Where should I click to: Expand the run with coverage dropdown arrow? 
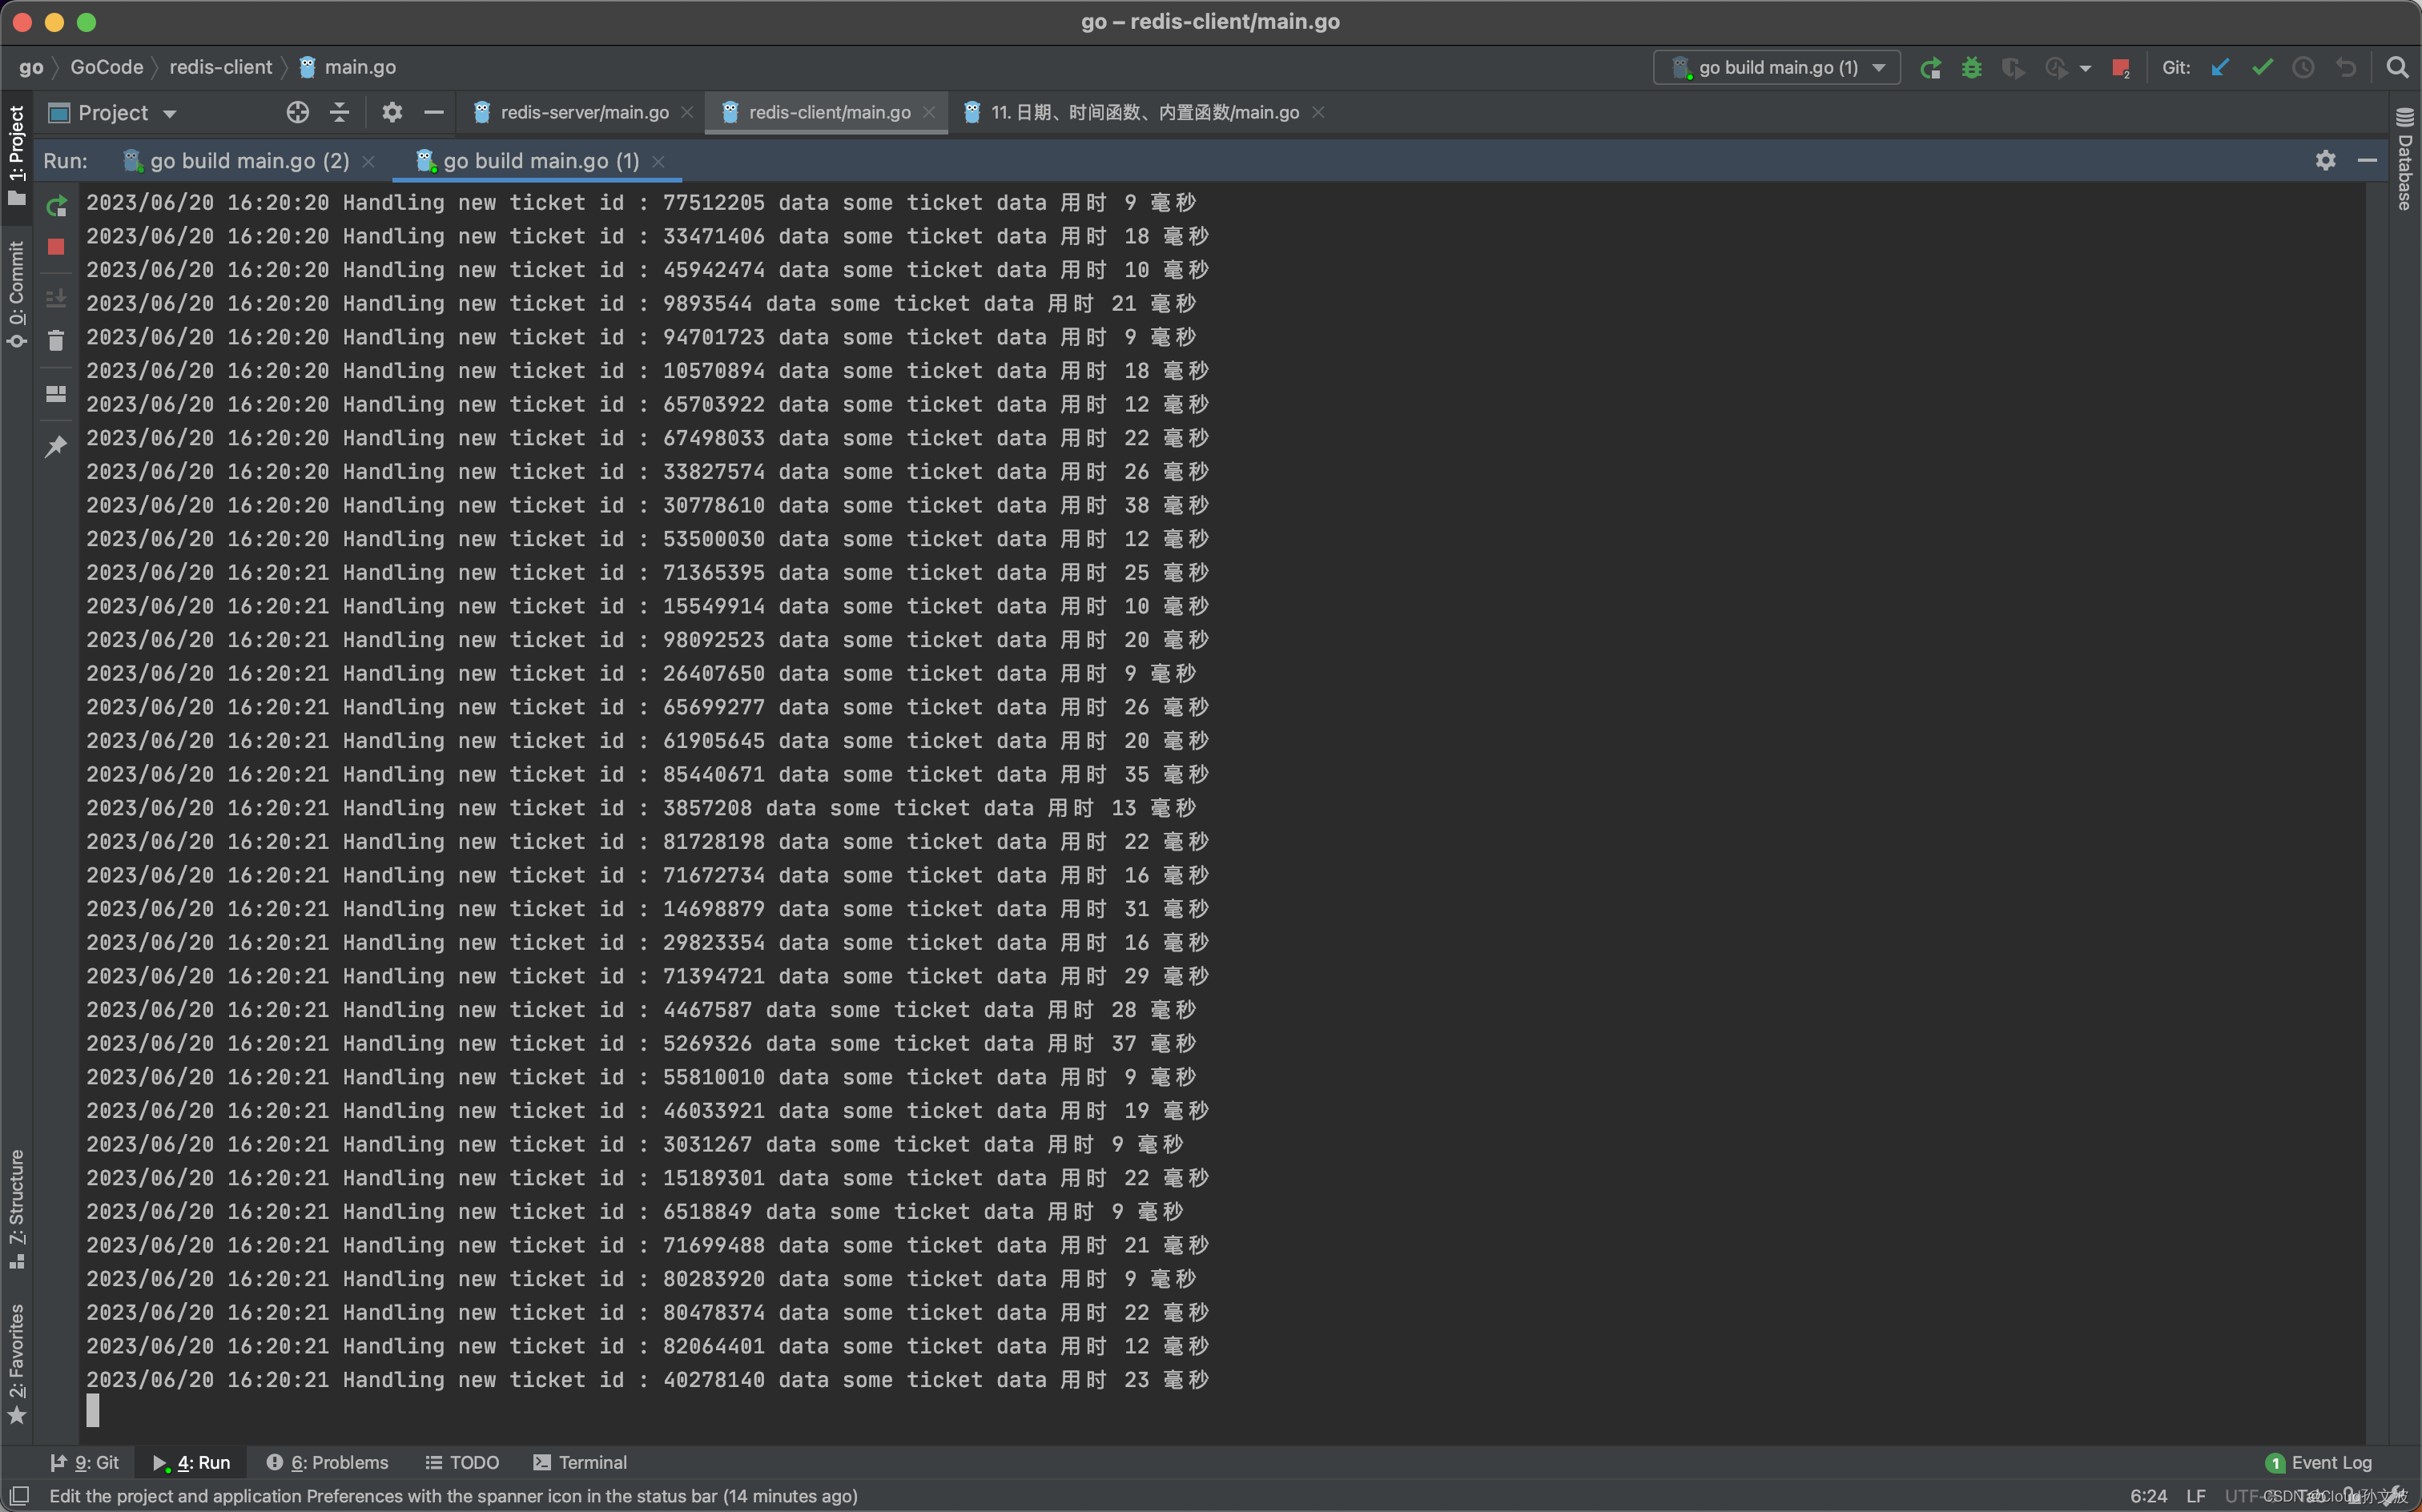pyautogui.click(x=2085, y=69)
